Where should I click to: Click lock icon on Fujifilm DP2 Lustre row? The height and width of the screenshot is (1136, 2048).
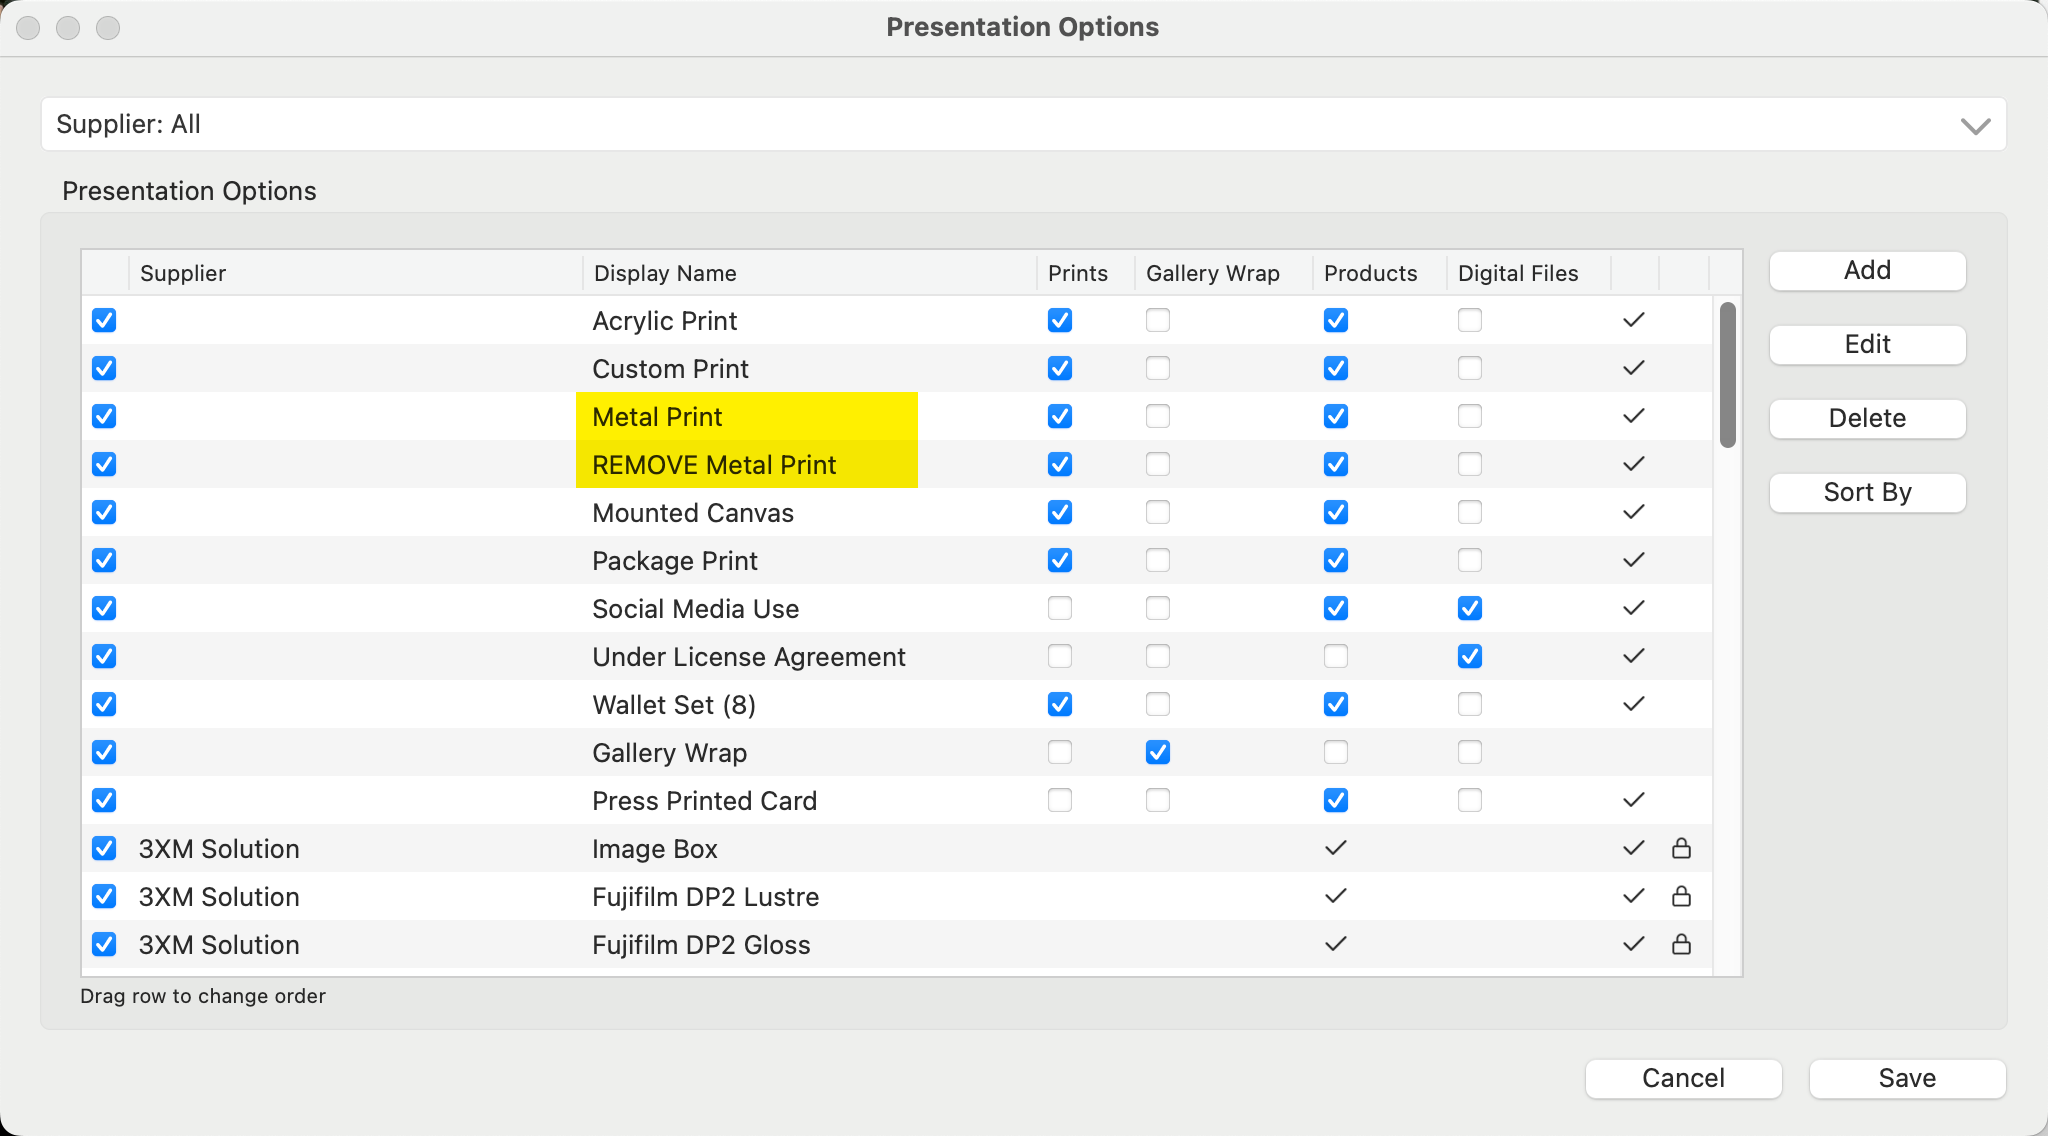pyautogui.click(x=1681, y=896)
